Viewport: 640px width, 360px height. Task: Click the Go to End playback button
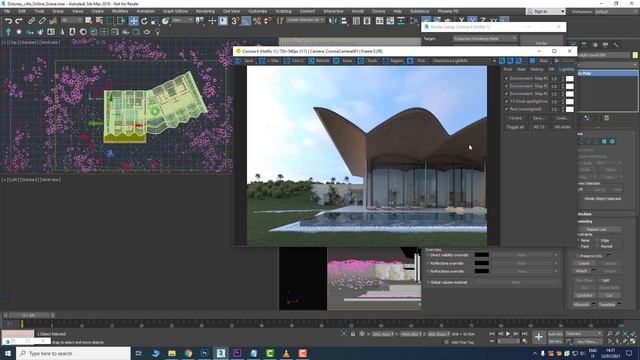tap(524, 334)
